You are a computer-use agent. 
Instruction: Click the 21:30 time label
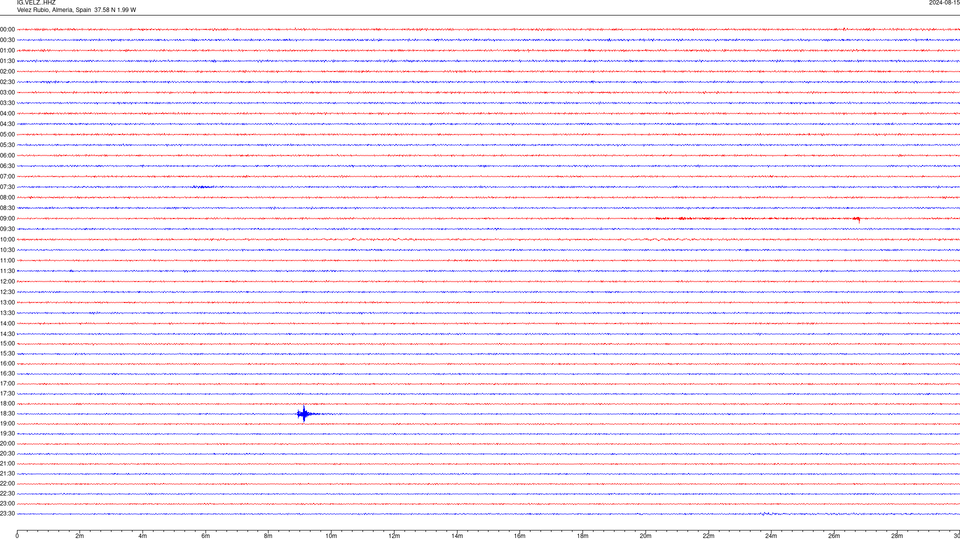(x=7, y=474)
